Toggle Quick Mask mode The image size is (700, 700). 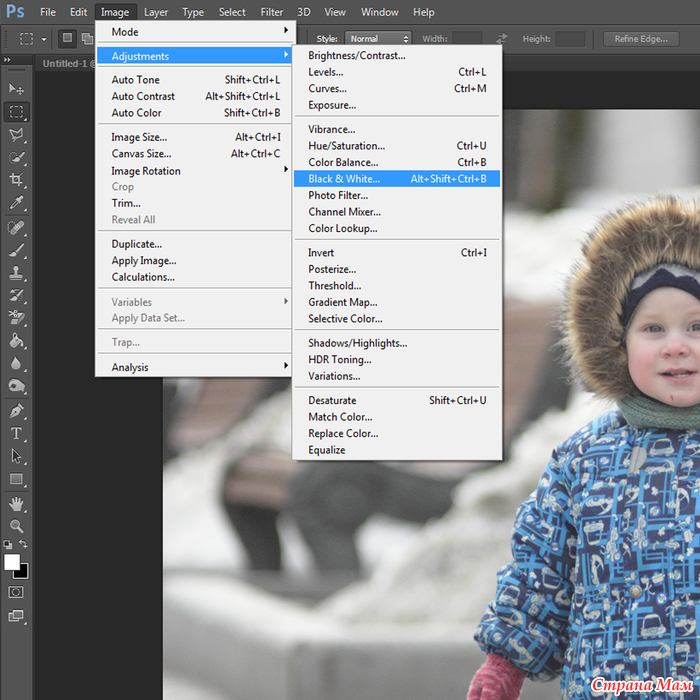click(x=16, y=592)
